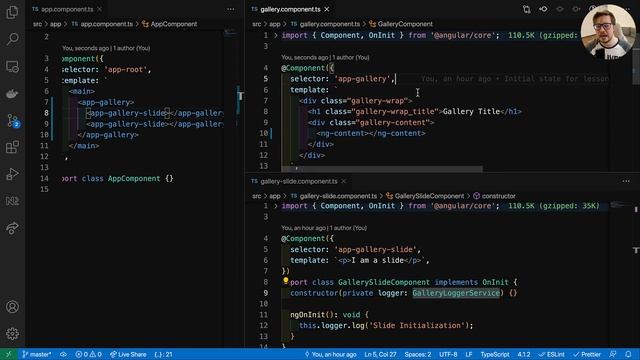Click code lens in app.component.ts editor
This screenshot has height=360, width=640.
coord(106,48)
